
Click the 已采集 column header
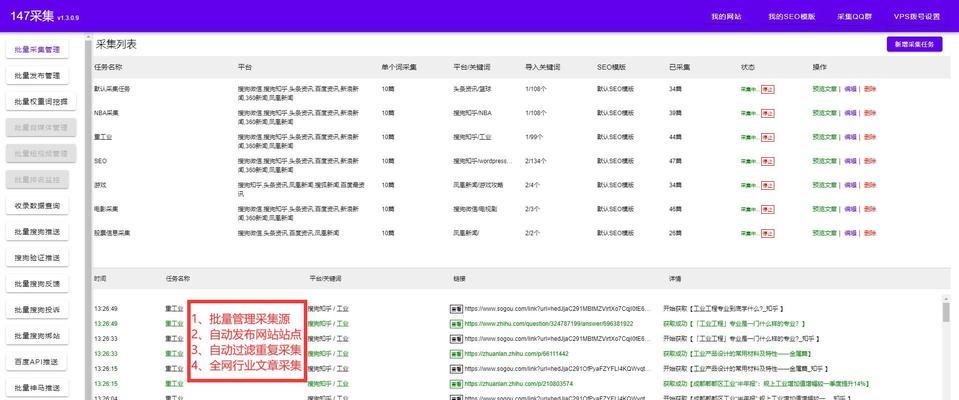point(678,66)
